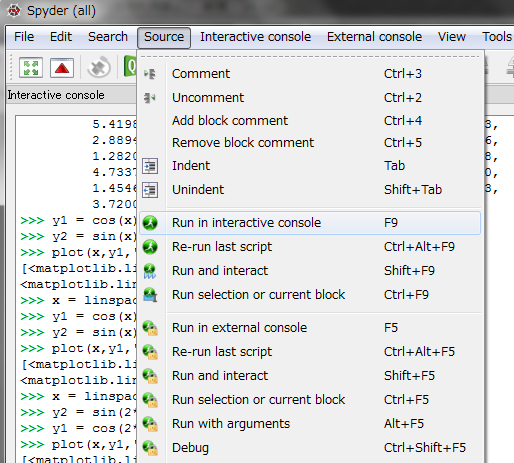
Task: Click the console line starting y2 = sin(2*
Action: coord(78,412)
